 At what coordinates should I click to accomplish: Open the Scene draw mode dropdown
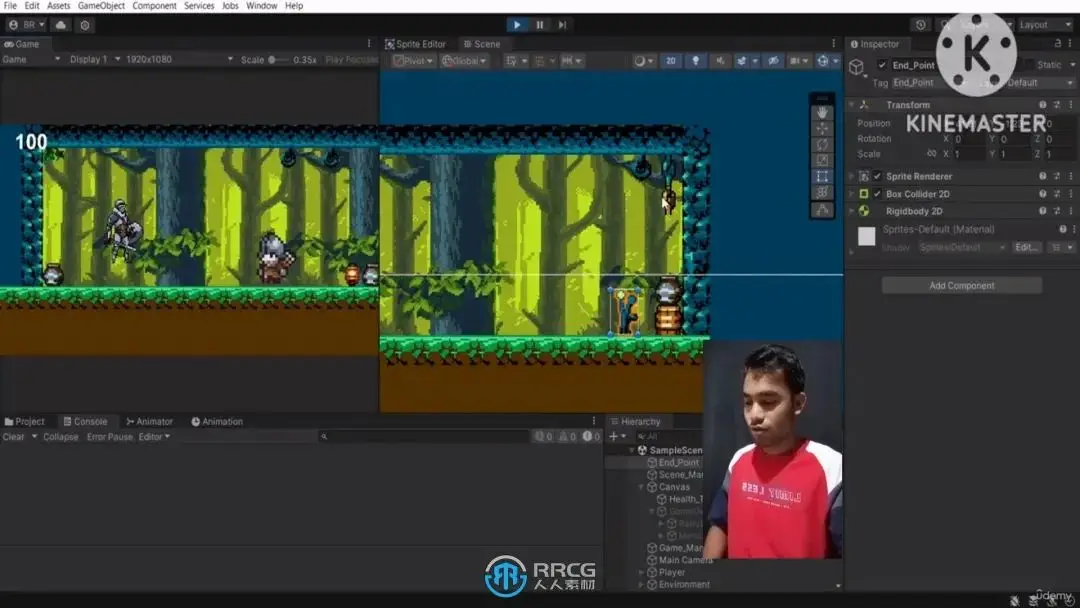pos(643,61)
